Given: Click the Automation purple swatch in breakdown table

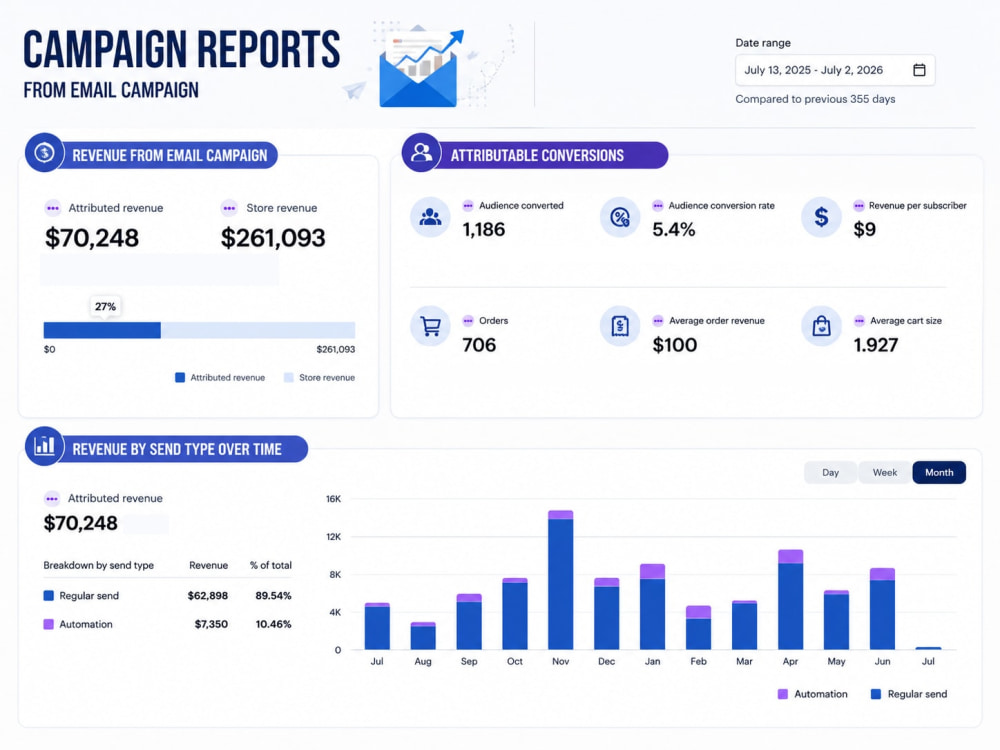Looking at the screenshot, I should coord(48,624).
